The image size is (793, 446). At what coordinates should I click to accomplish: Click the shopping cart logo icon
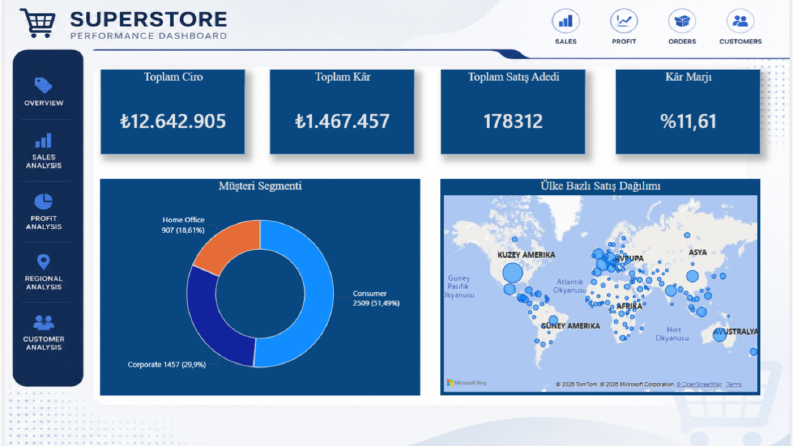coord(38,23)
